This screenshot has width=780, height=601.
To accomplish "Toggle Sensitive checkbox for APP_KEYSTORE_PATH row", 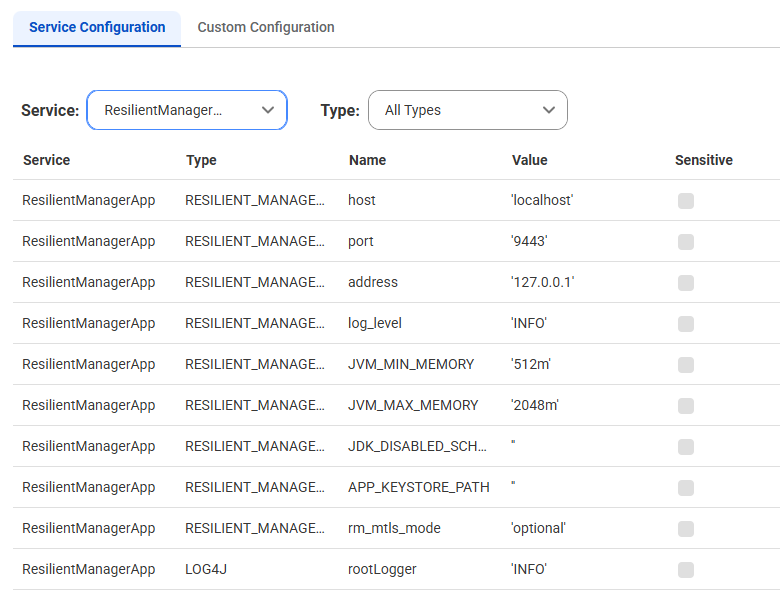I will [685, 488].
